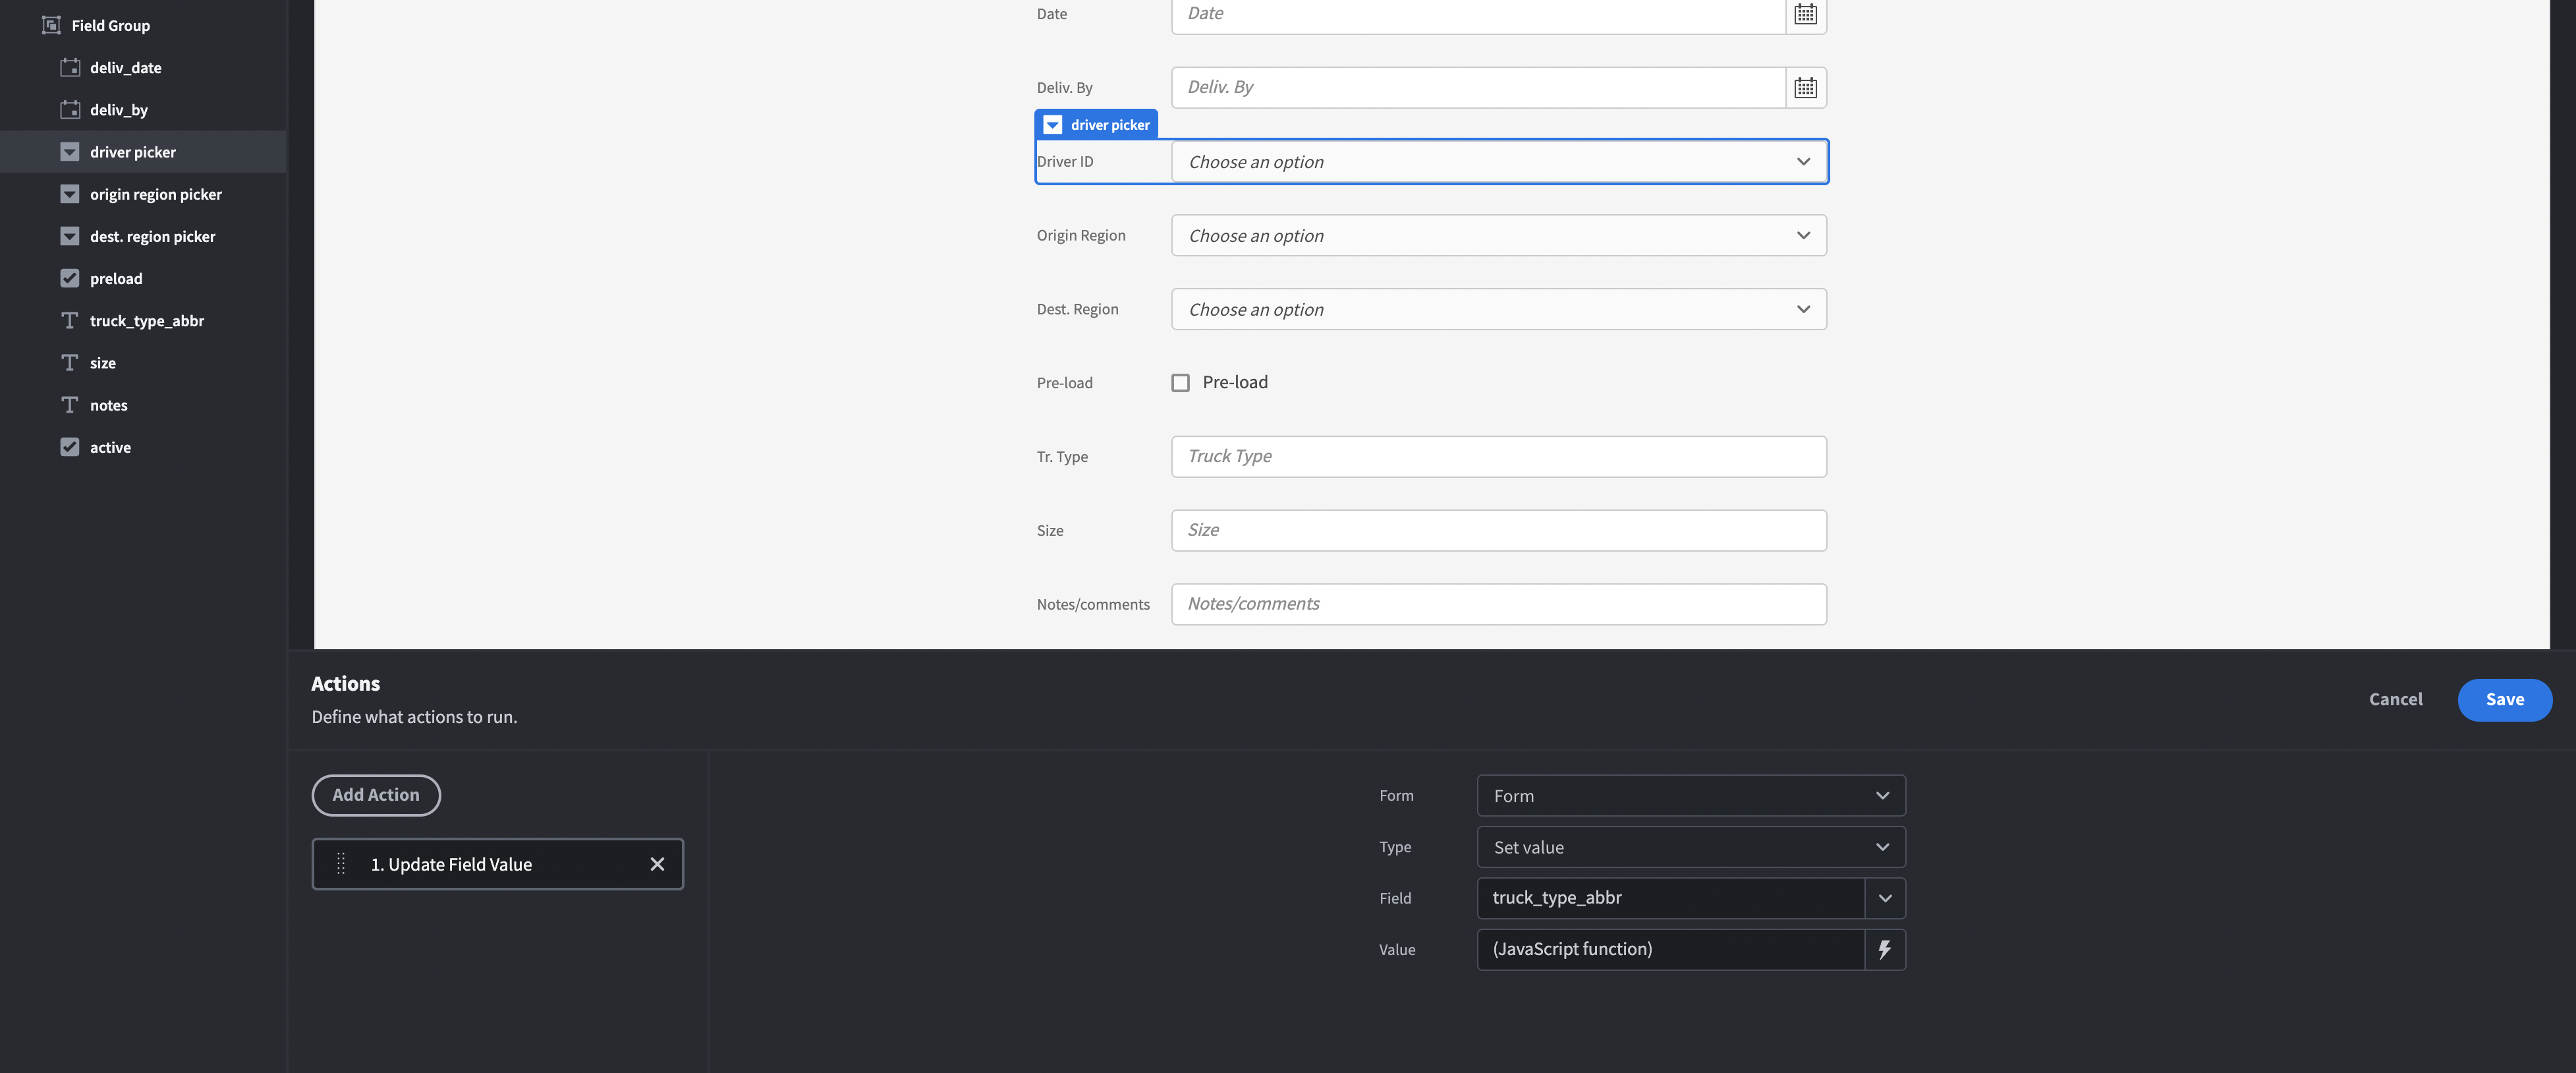Remove the Update Field Value action with the X

[x=657, y=863]
